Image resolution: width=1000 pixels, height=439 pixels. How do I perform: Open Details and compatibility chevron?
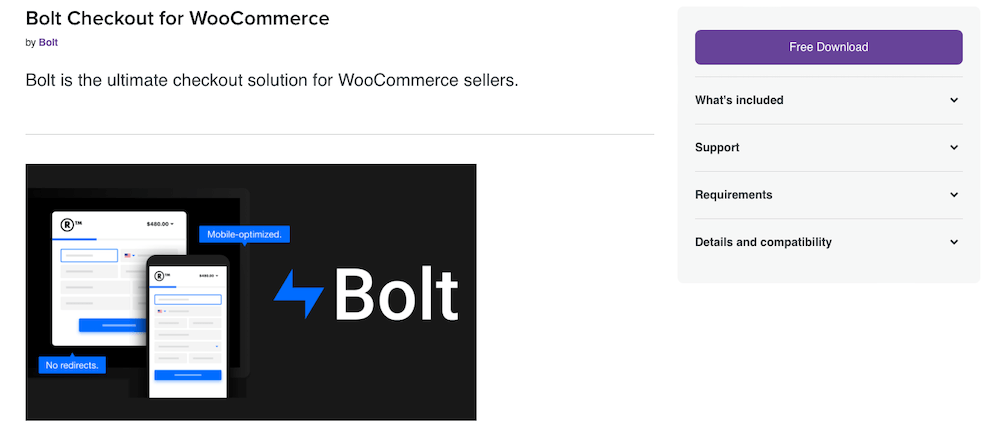953,242
